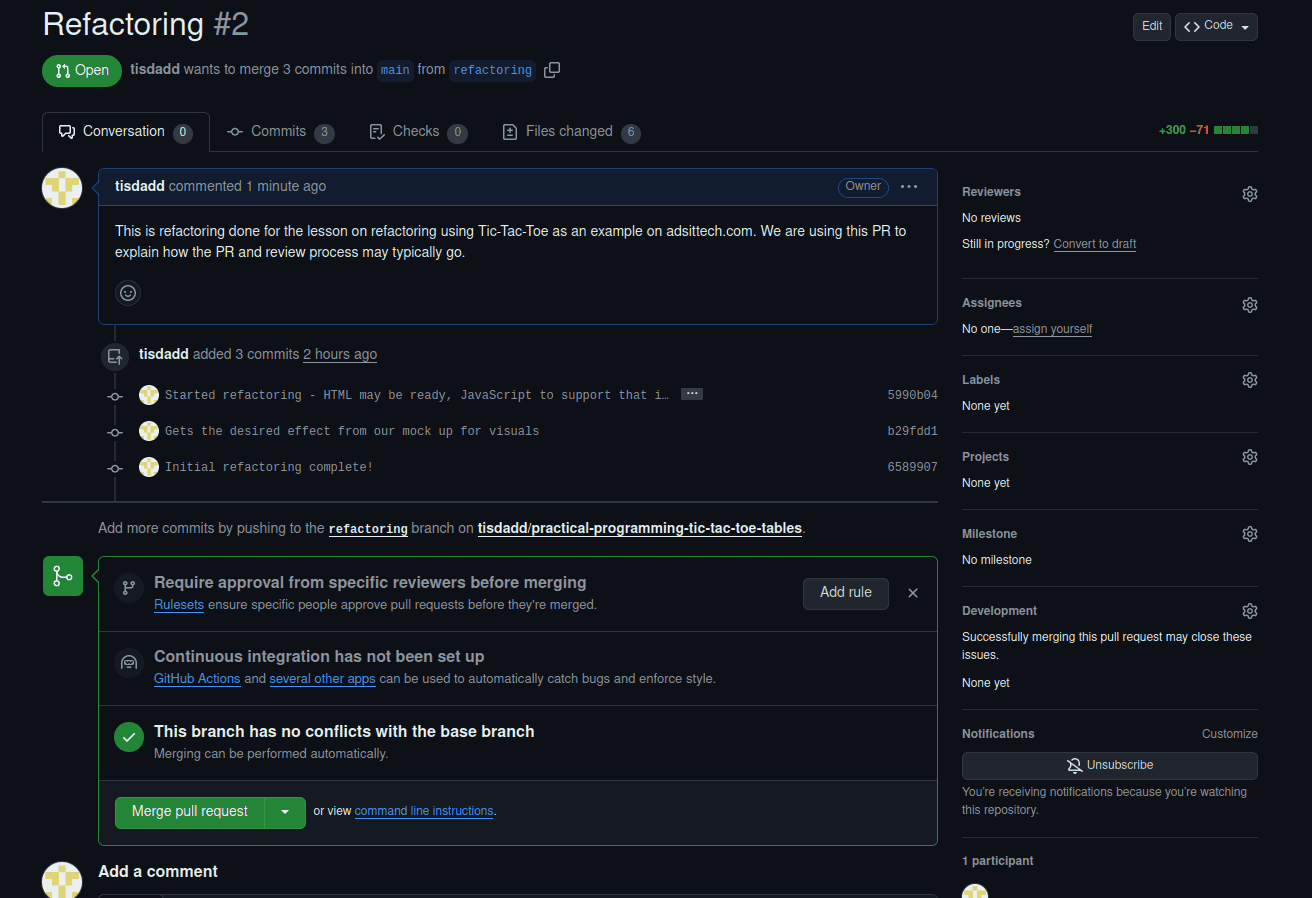Dismiss the require approval rule suggestion
The height and width of the screenshot is (898, 1312).
coord(912,593)
